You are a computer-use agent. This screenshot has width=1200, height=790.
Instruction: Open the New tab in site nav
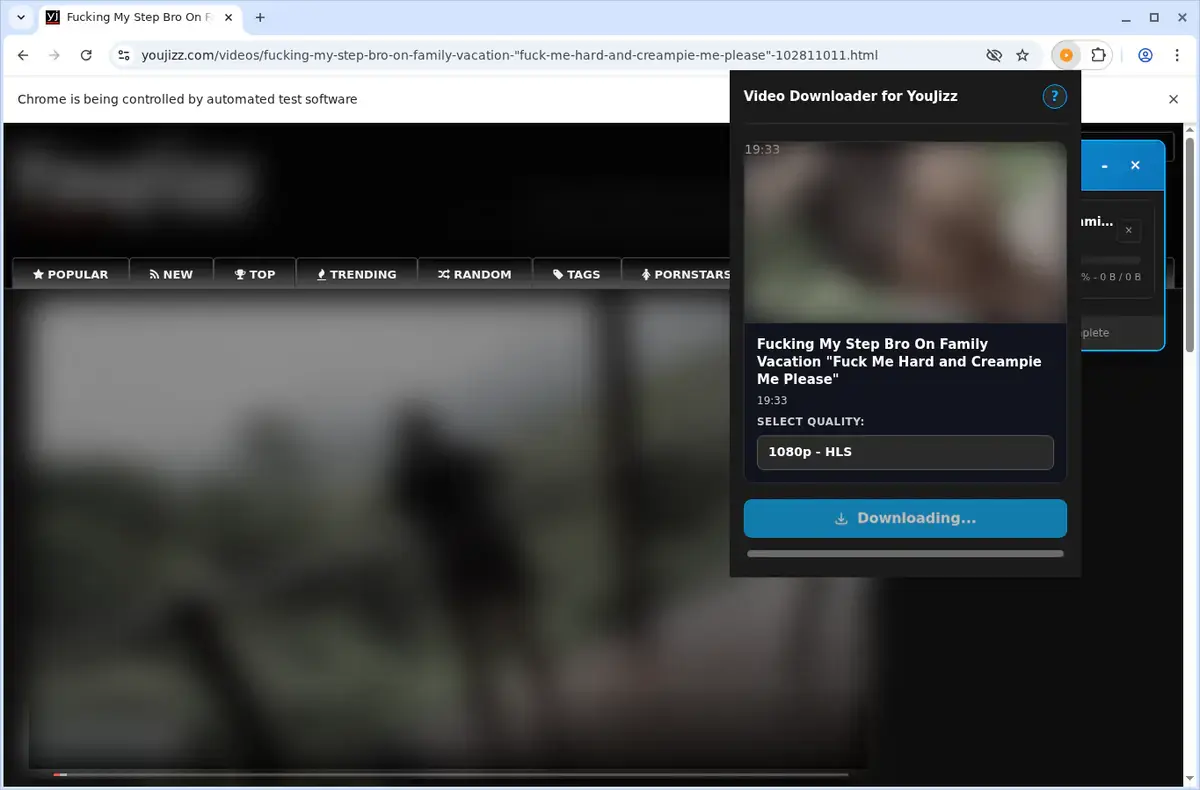pos(171,274)
